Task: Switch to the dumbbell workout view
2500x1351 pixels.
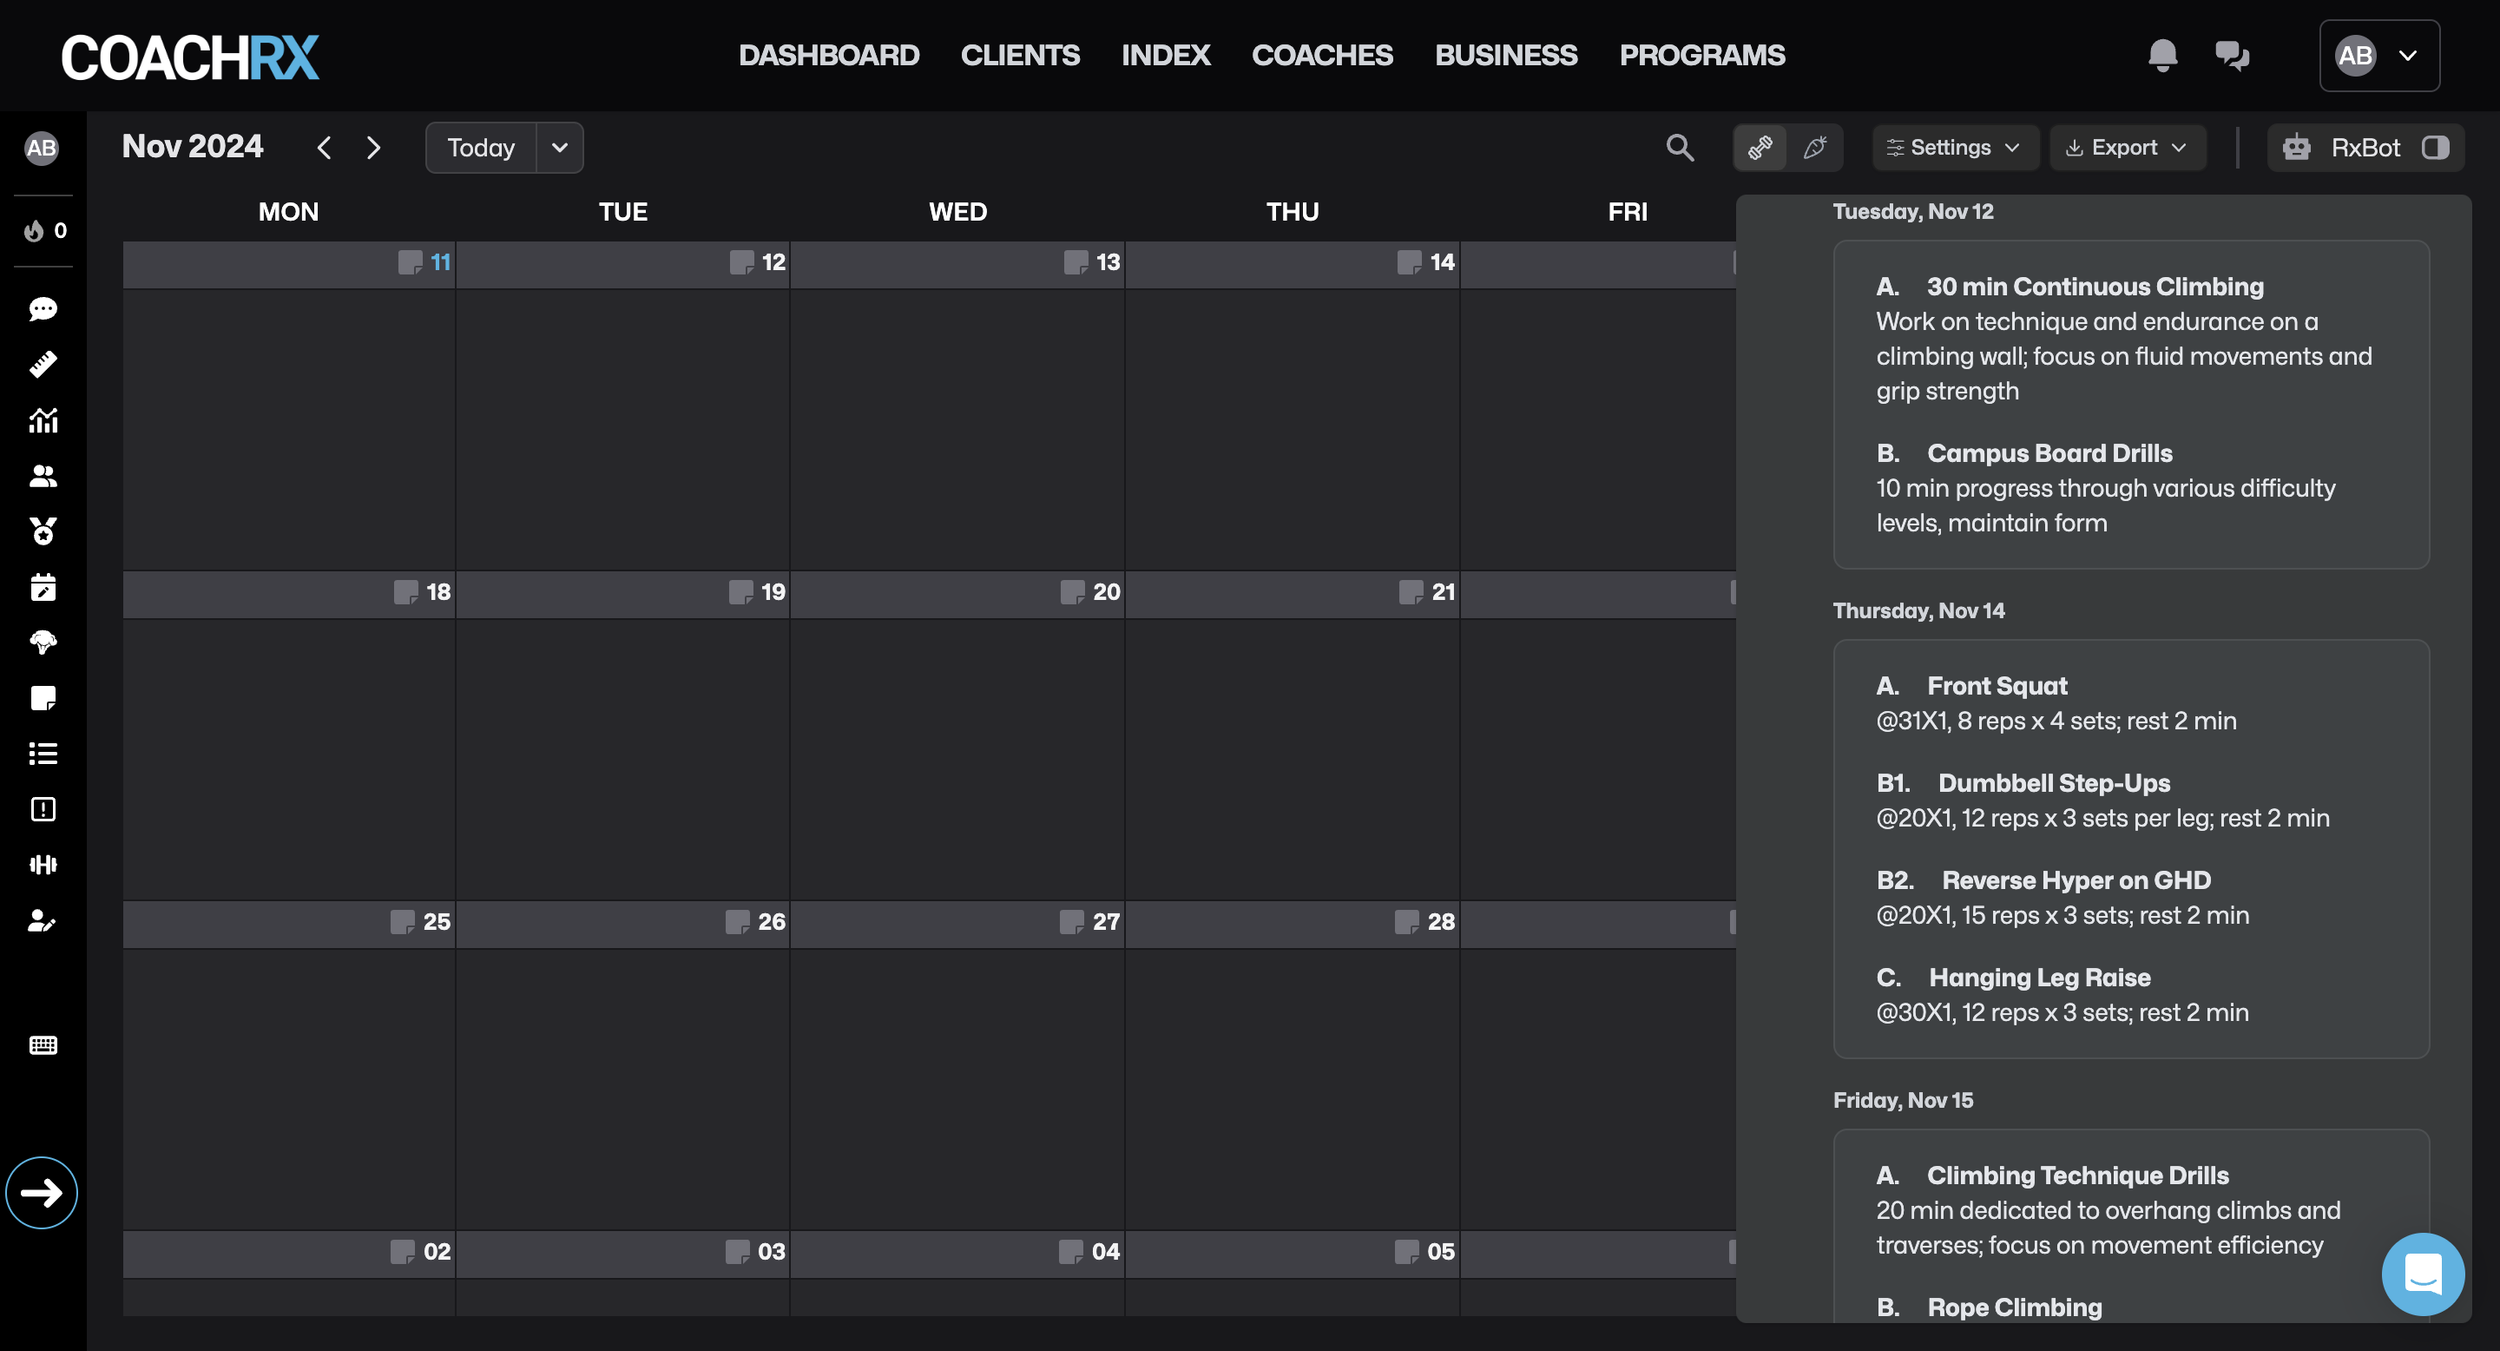Action: 1760,148
